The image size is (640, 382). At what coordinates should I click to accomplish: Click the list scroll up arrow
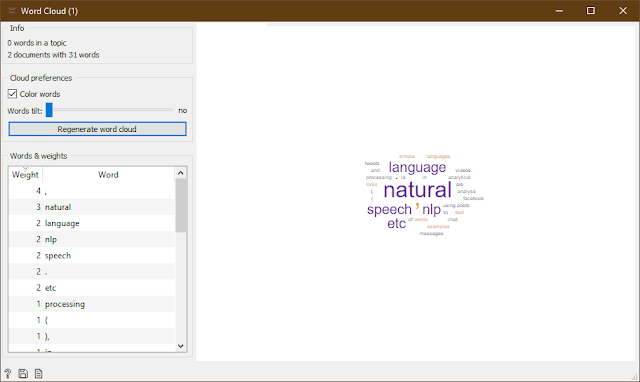pos(181,173)
